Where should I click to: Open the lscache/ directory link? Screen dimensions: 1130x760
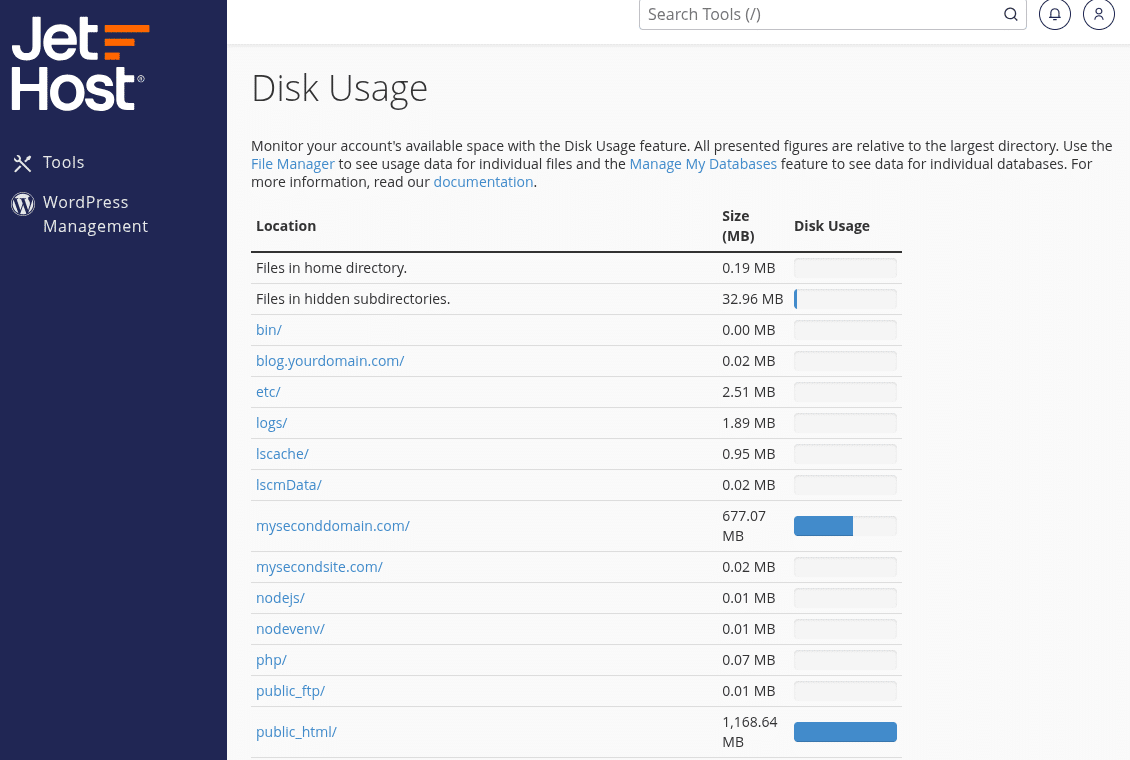[x=282, y=454]
